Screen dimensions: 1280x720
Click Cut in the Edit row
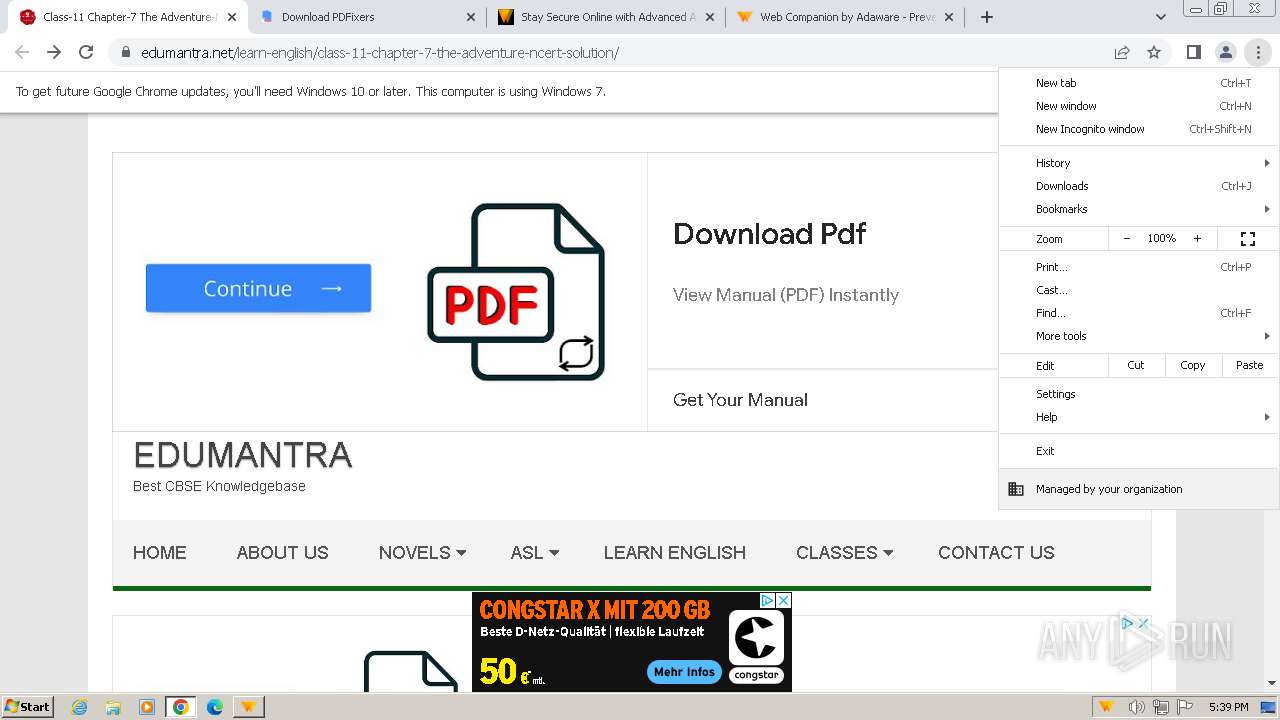[x=1136, y=365]
